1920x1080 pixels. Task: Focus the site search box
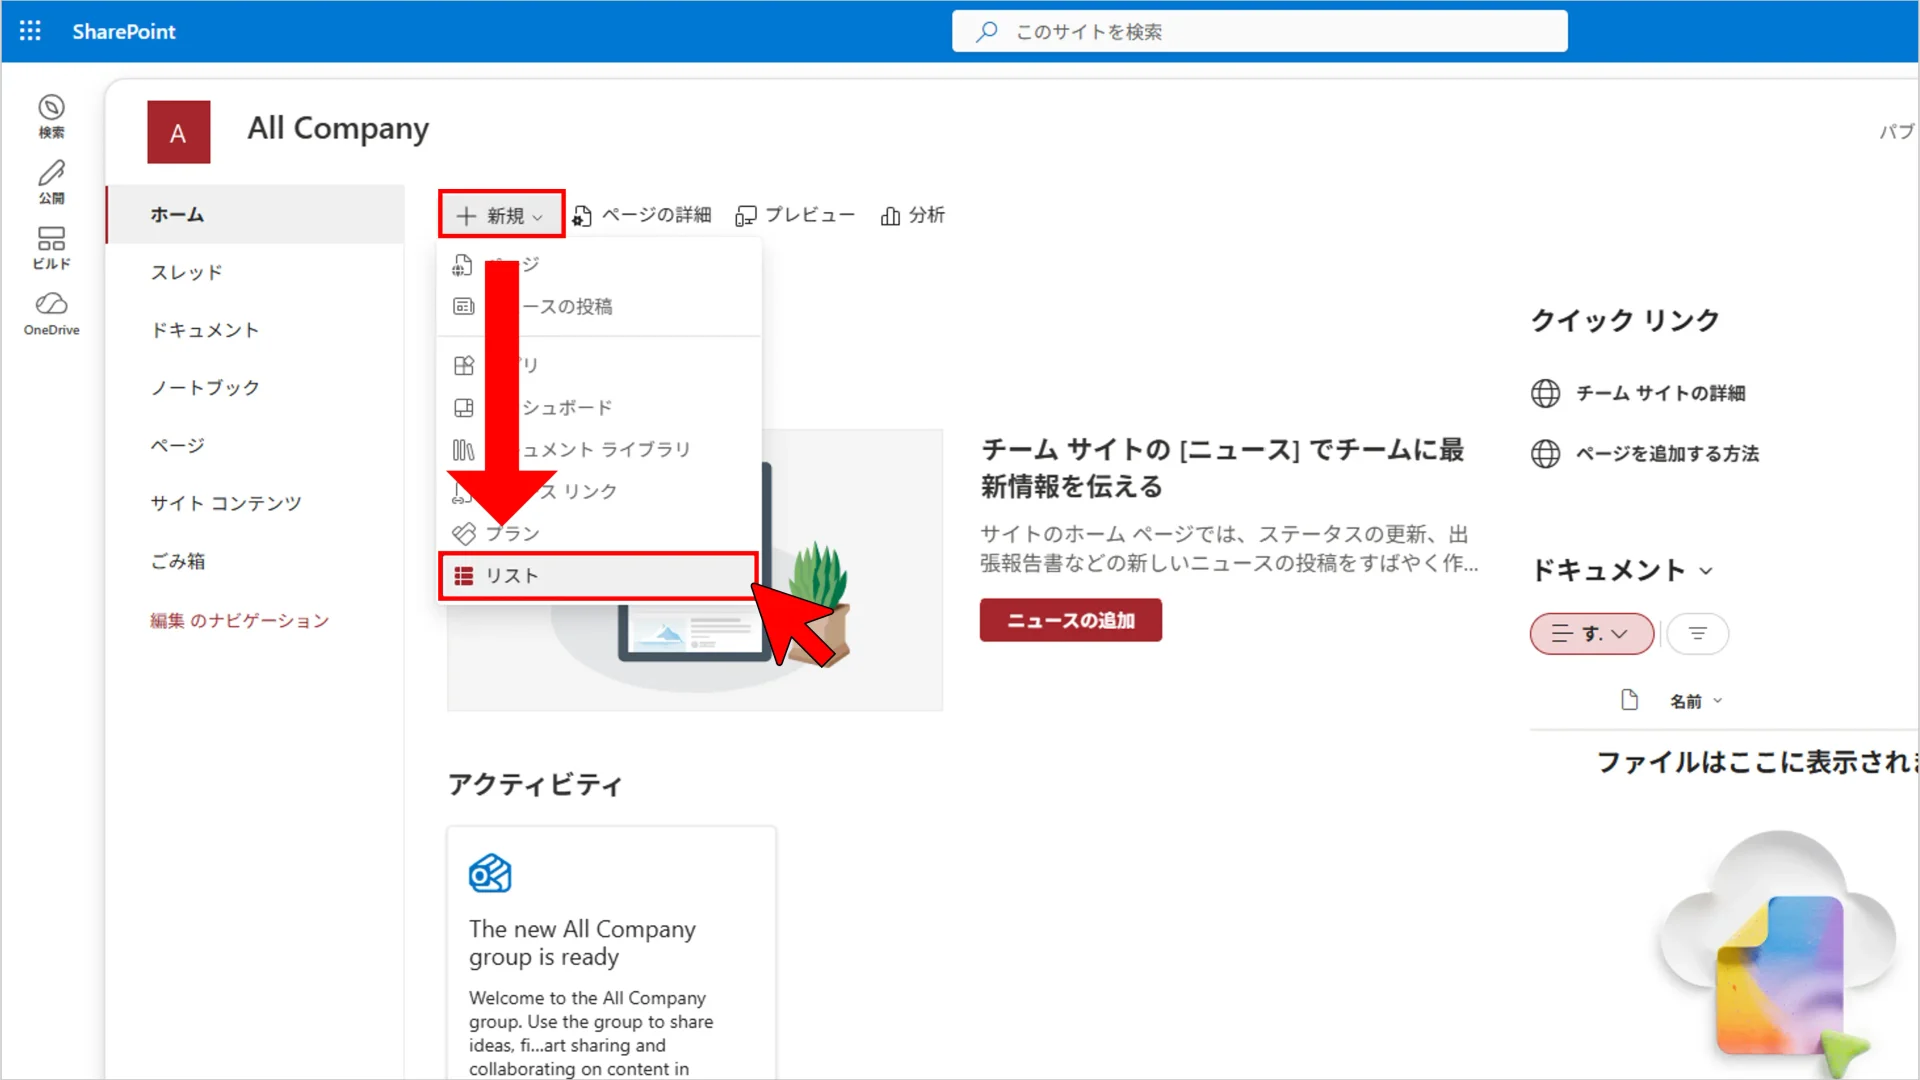point(1259,31)
